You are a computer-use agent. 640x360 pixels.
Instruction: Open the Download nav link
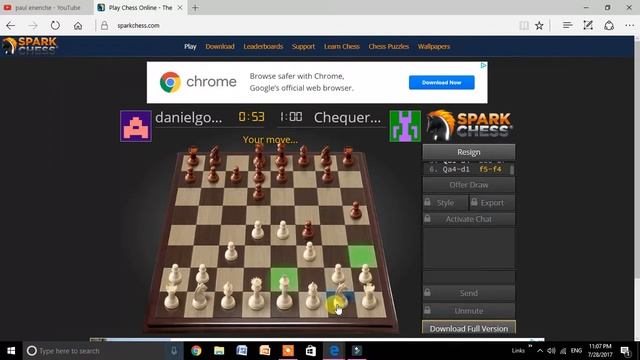click(220, 47)
